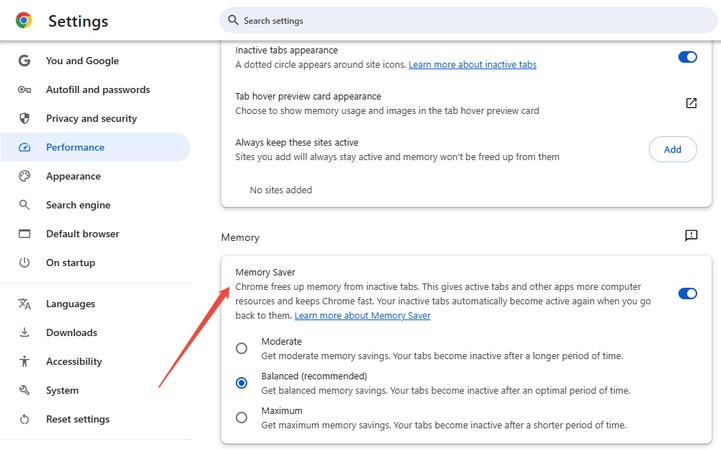Click the Search settings input field

point(468,20)
